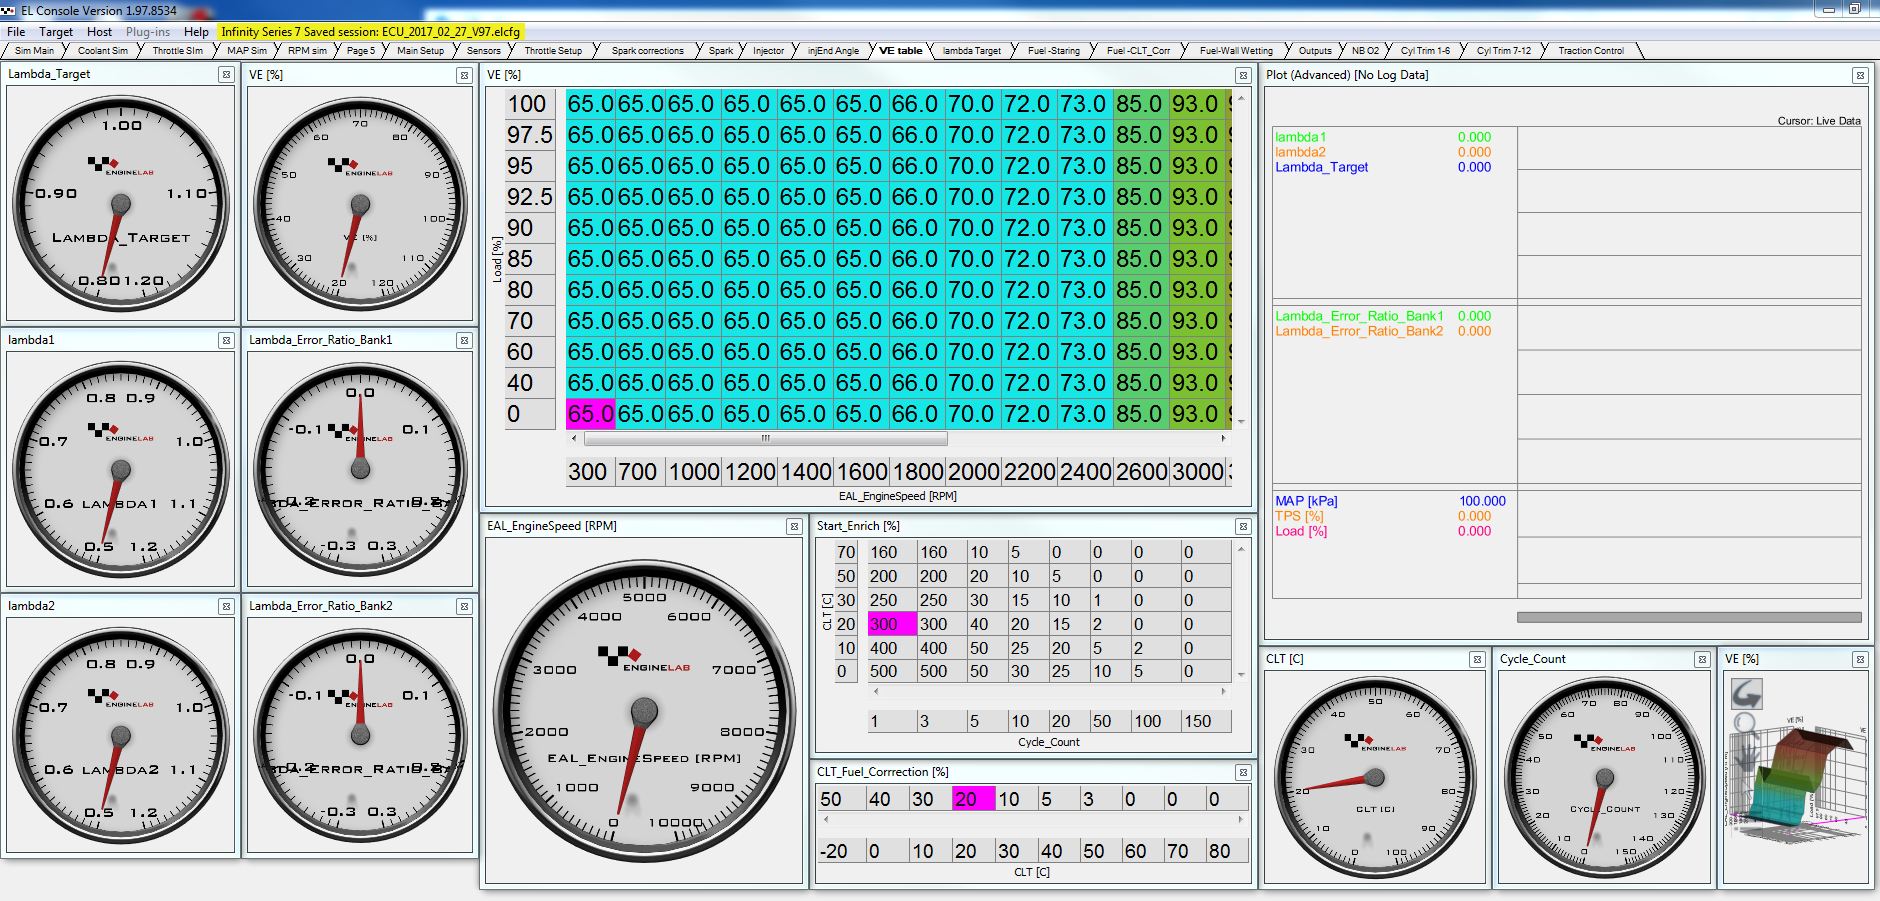The height and width of the screenshot is (901, 1880).
Task: Open the Help menu
Action: tap(196, 32)
